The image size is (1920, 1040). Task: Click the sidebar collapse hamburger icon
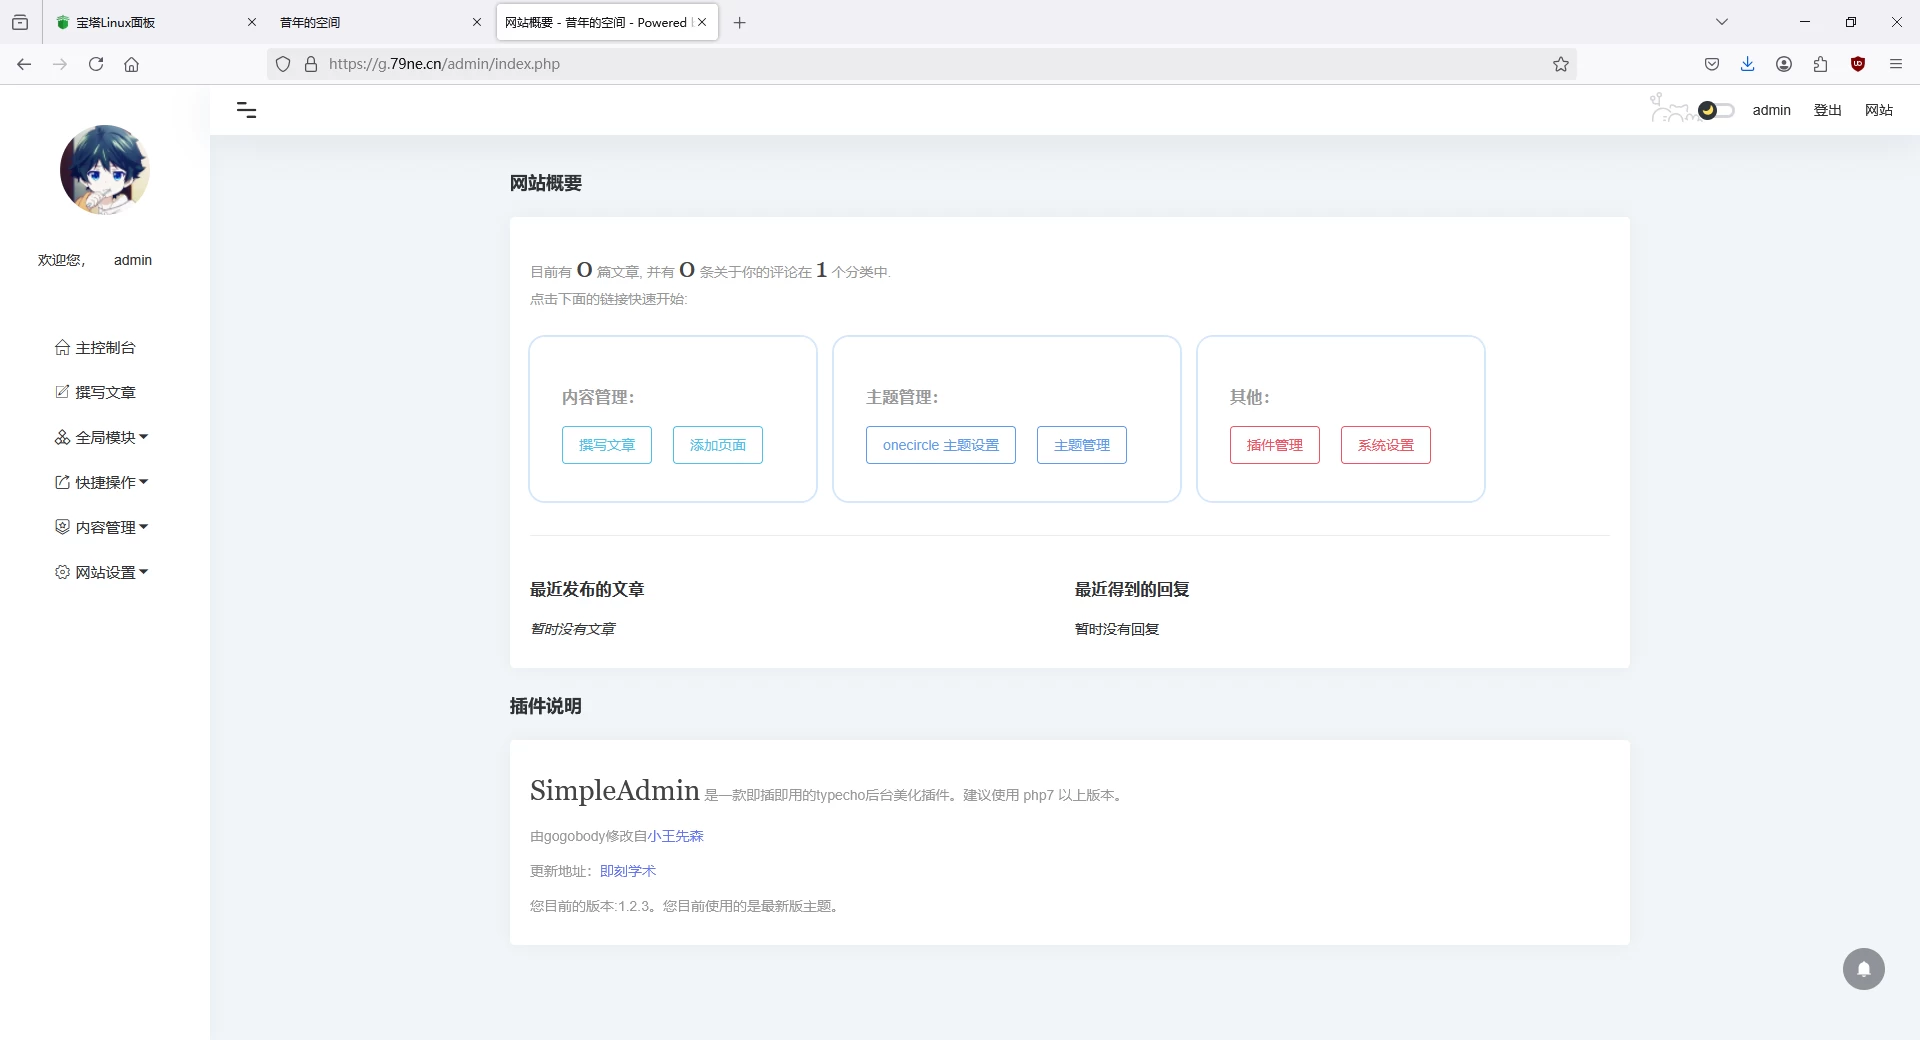(x=246, y=110)
